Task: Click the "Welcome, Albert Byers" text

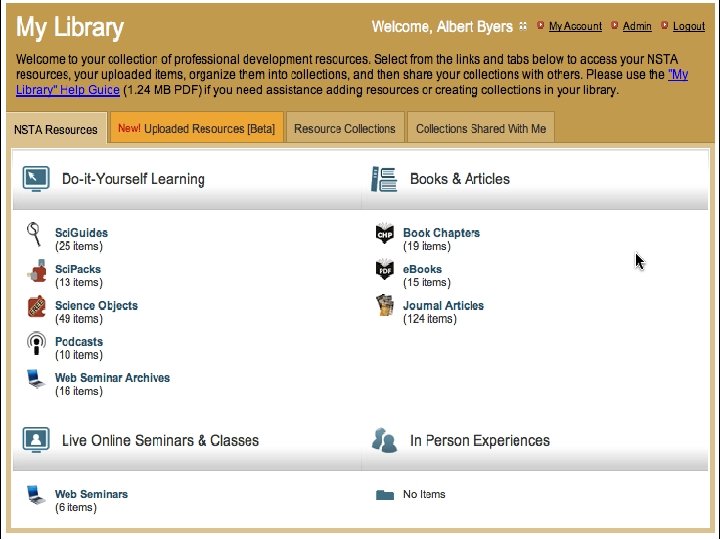Action: [442, 27]
